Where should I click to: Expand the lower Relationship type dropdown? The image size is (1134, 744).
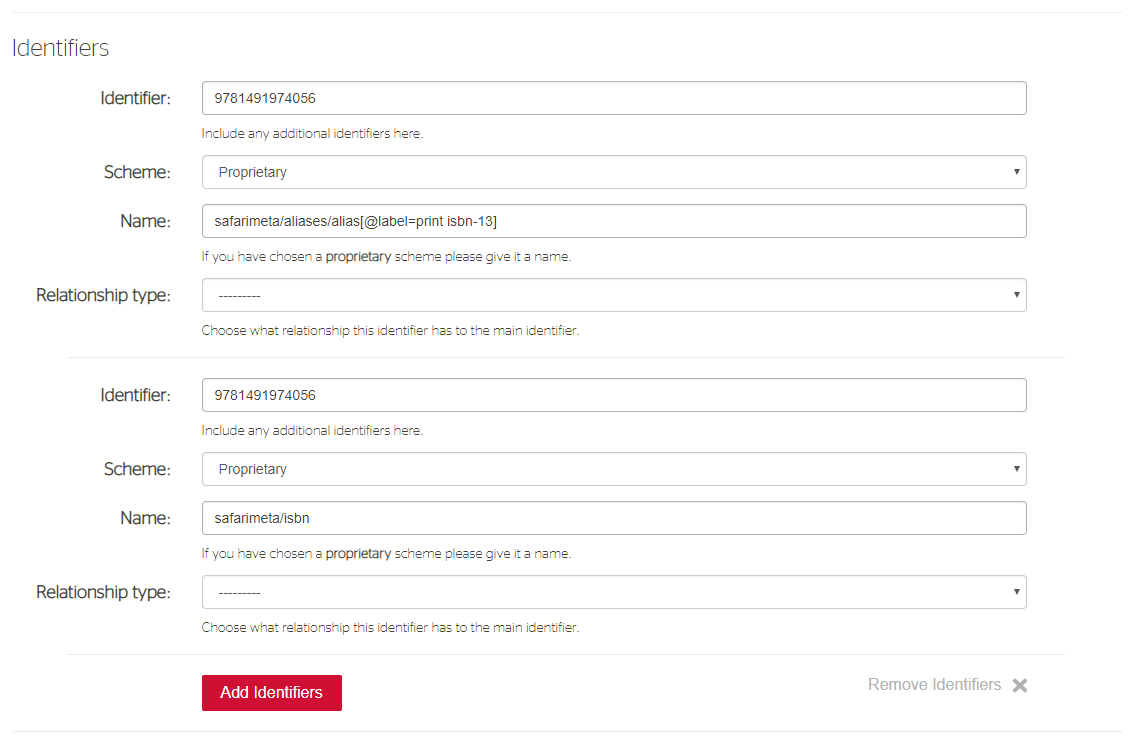(614, 592)
